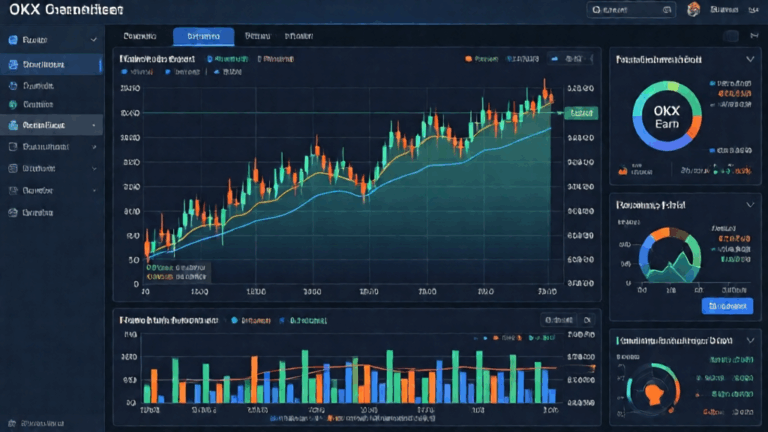This screenshot has height=432, width=768.
Task: Toggle the first blue-dot legend under the main chart title
Action: [137, 72]
